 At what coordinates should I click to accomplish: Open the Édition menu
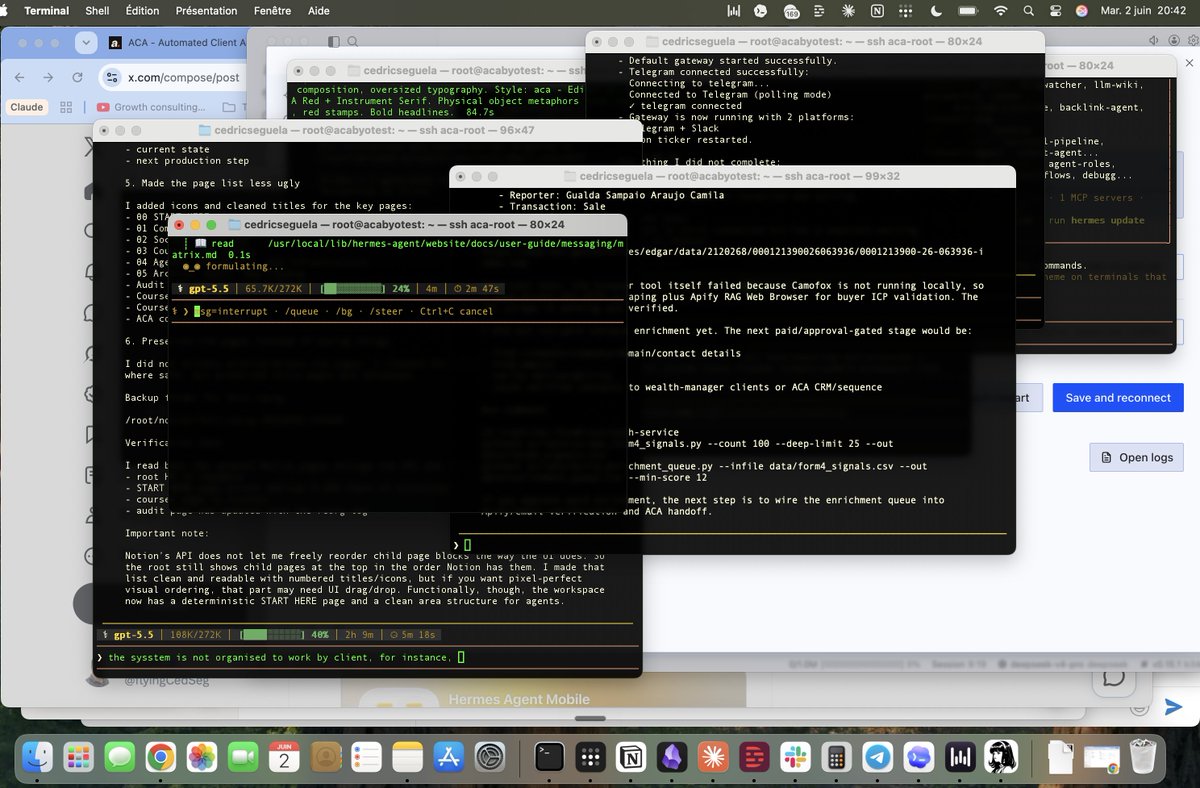pyautogui.click(x=144, y=11)
